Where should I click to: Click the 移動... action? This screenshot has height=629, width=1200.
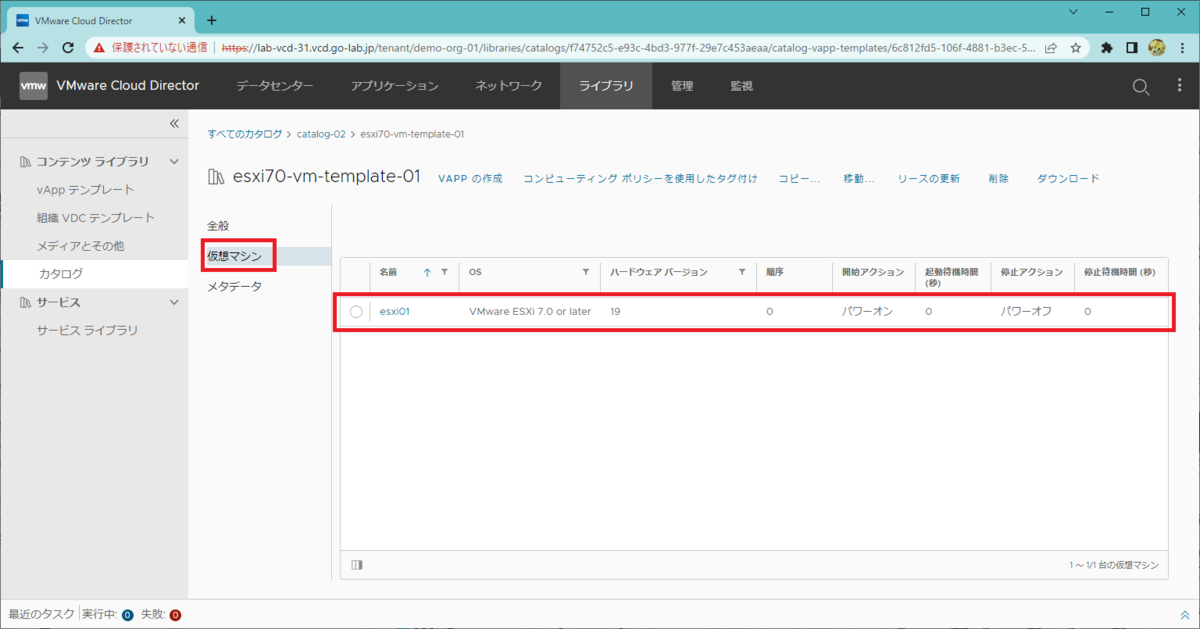click(859, 178)
